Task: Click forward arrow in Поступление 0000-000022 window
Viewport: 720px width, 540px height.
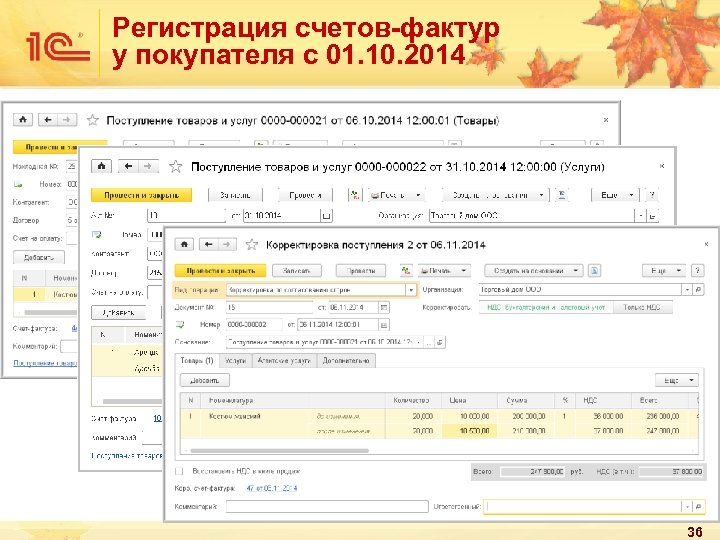Action: (x=147, y=166)
